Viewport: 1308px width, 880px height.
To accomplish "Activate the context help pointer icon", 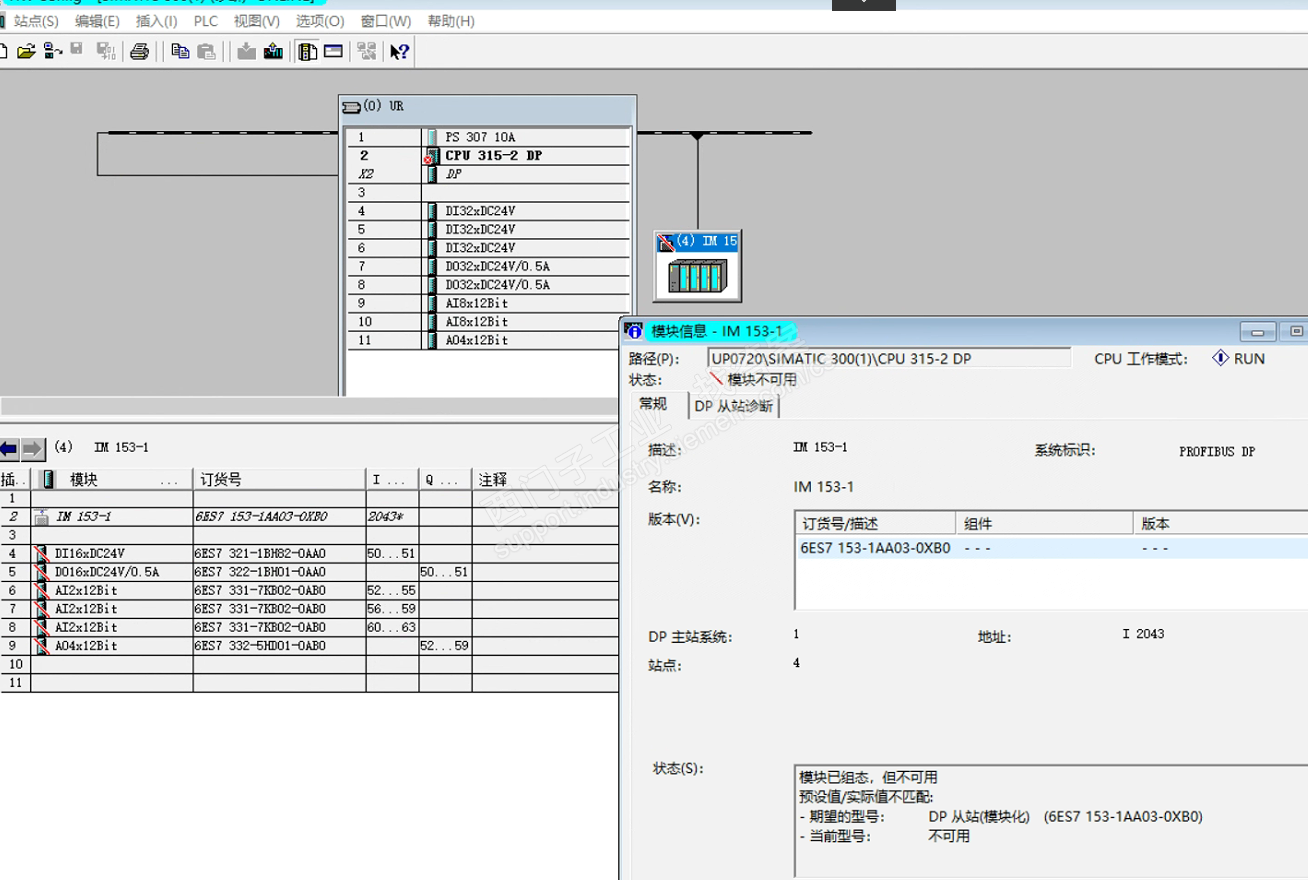I will (x=399, y=51).
